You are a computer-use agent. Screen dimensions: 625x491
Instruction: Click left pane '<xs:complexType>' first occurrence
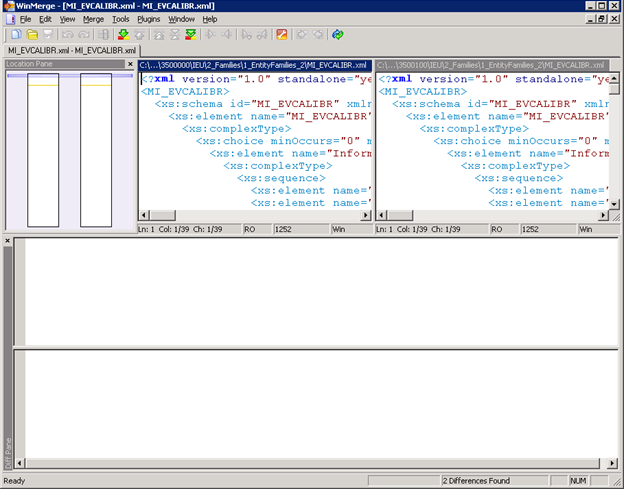click(x=237, y=129)
